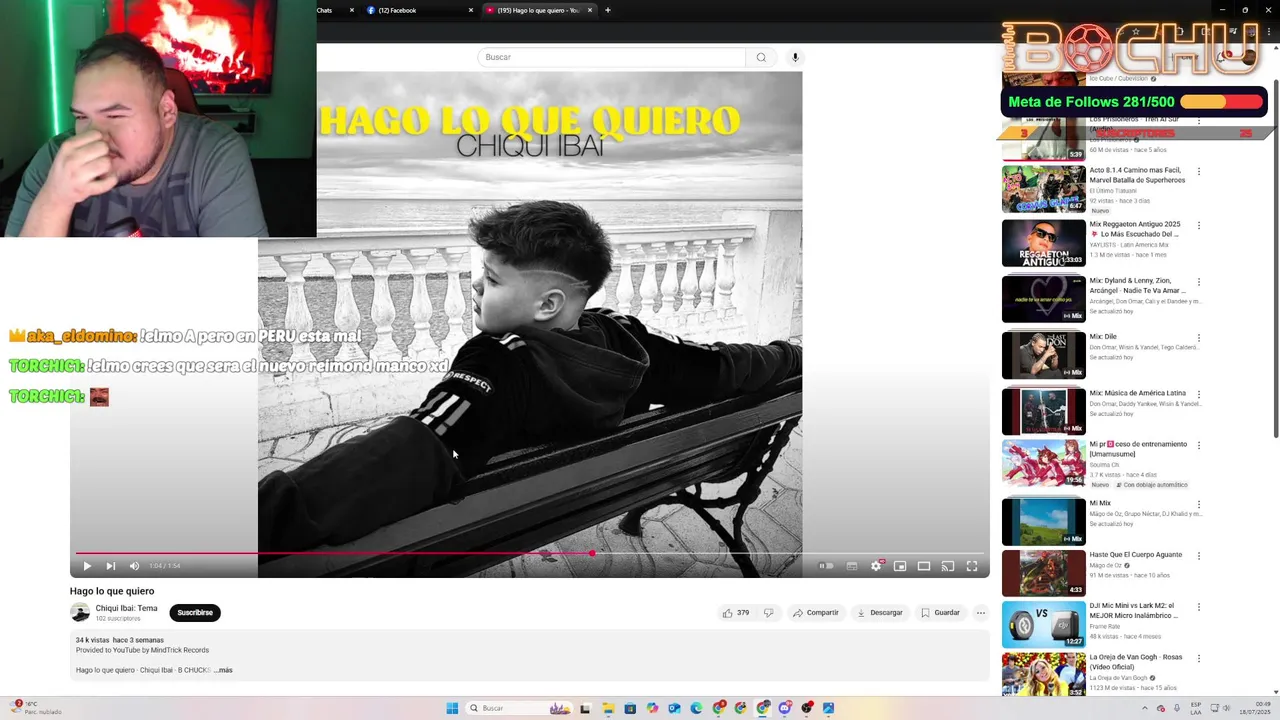Open the Chiqui Ibai: Tema channel link
The width and height of the screenshot is (1280, 720).
(x=126, y=608)
